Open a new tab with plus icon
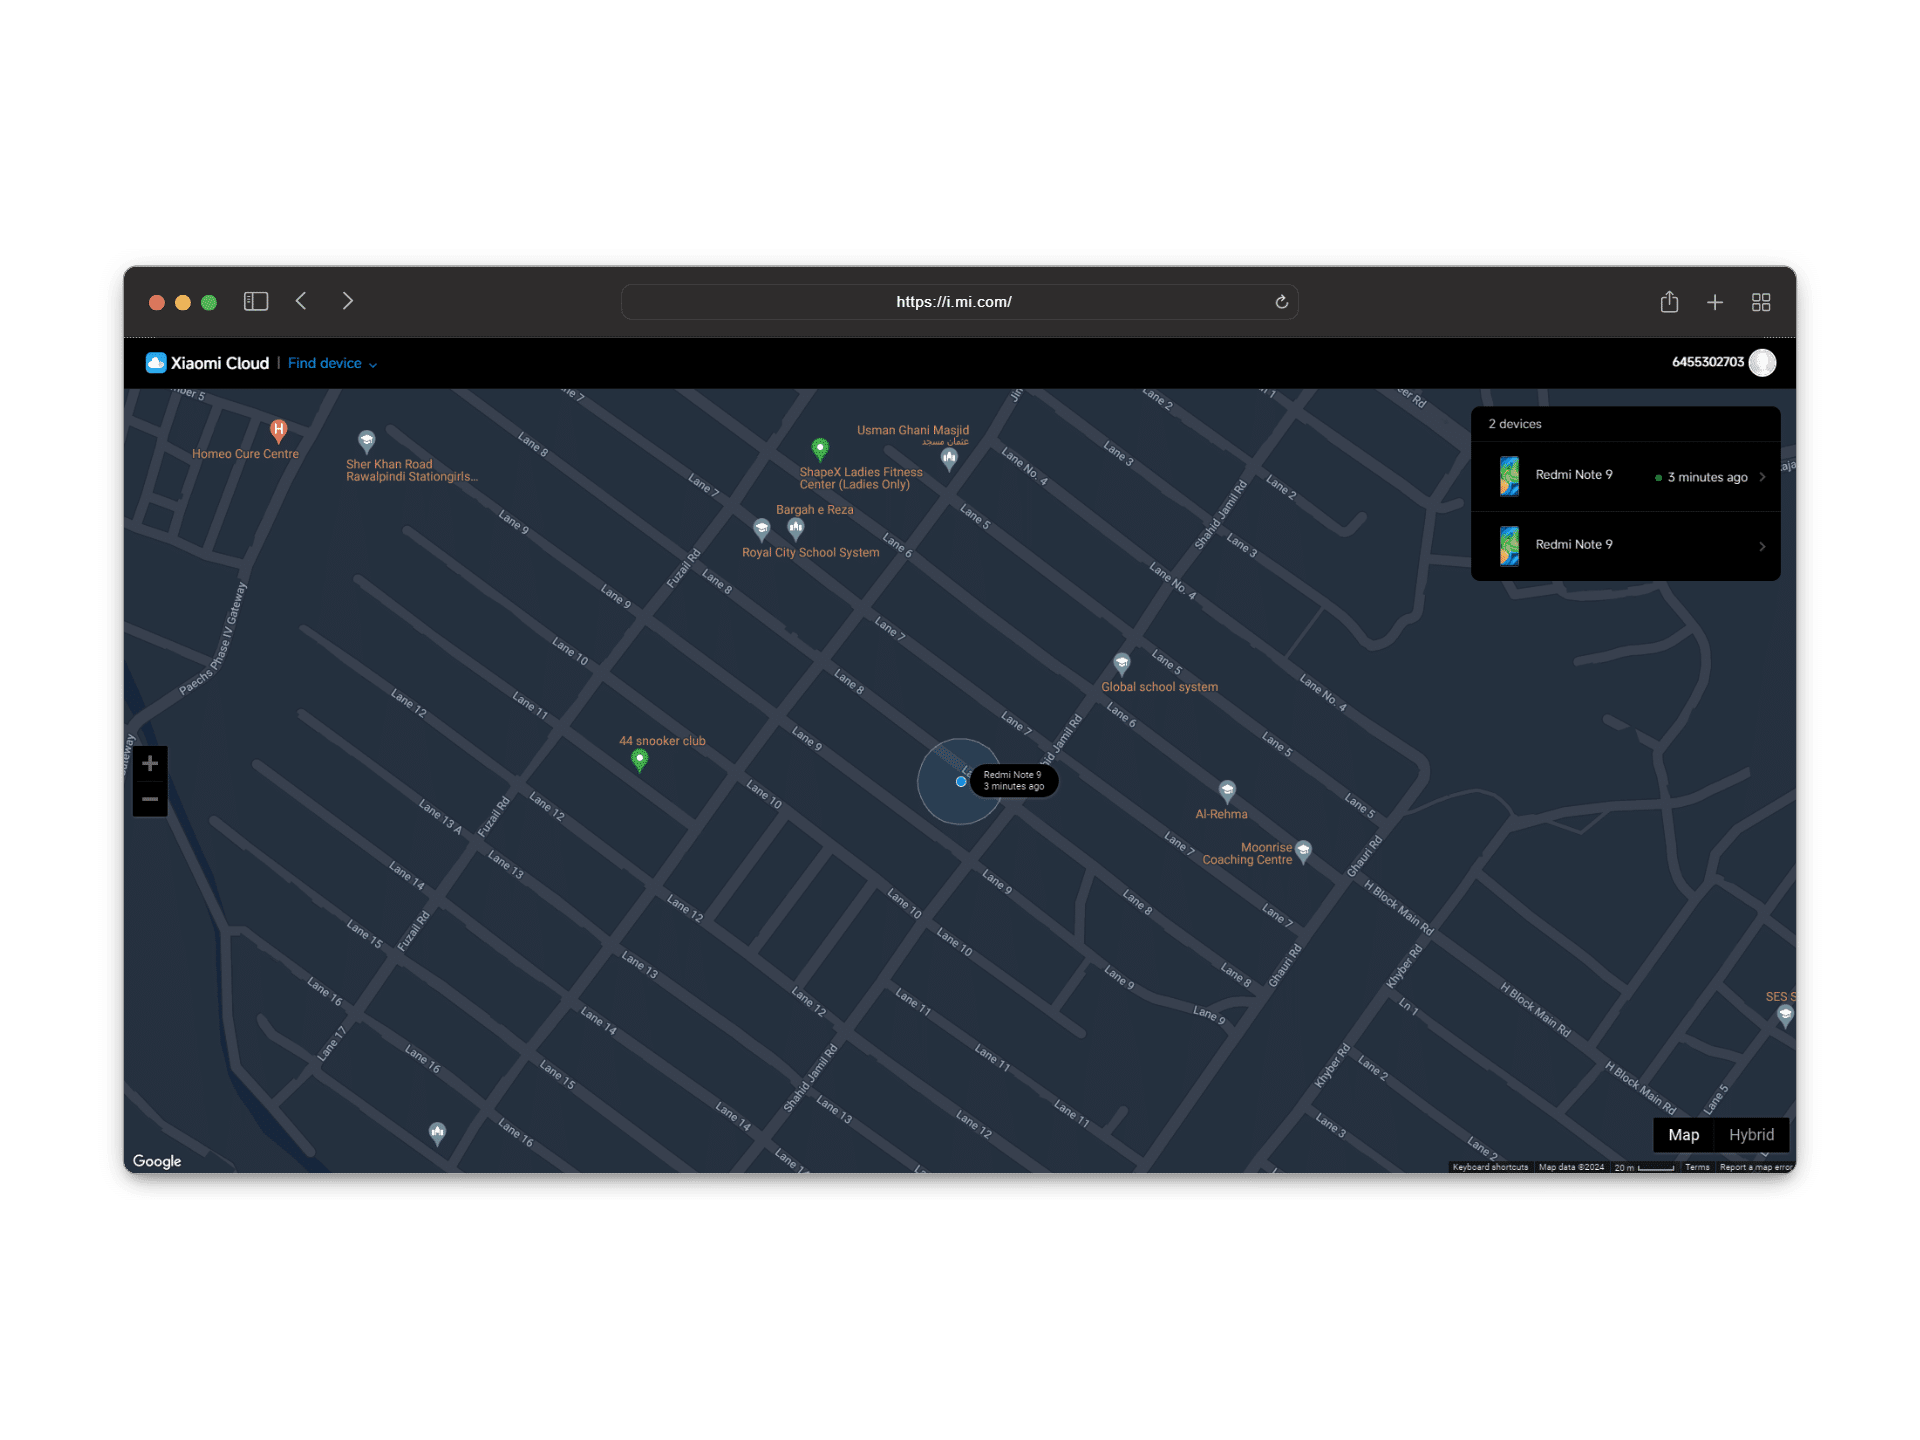The height and width of the screenshot is (1440, 1920). coord(1715,302)
